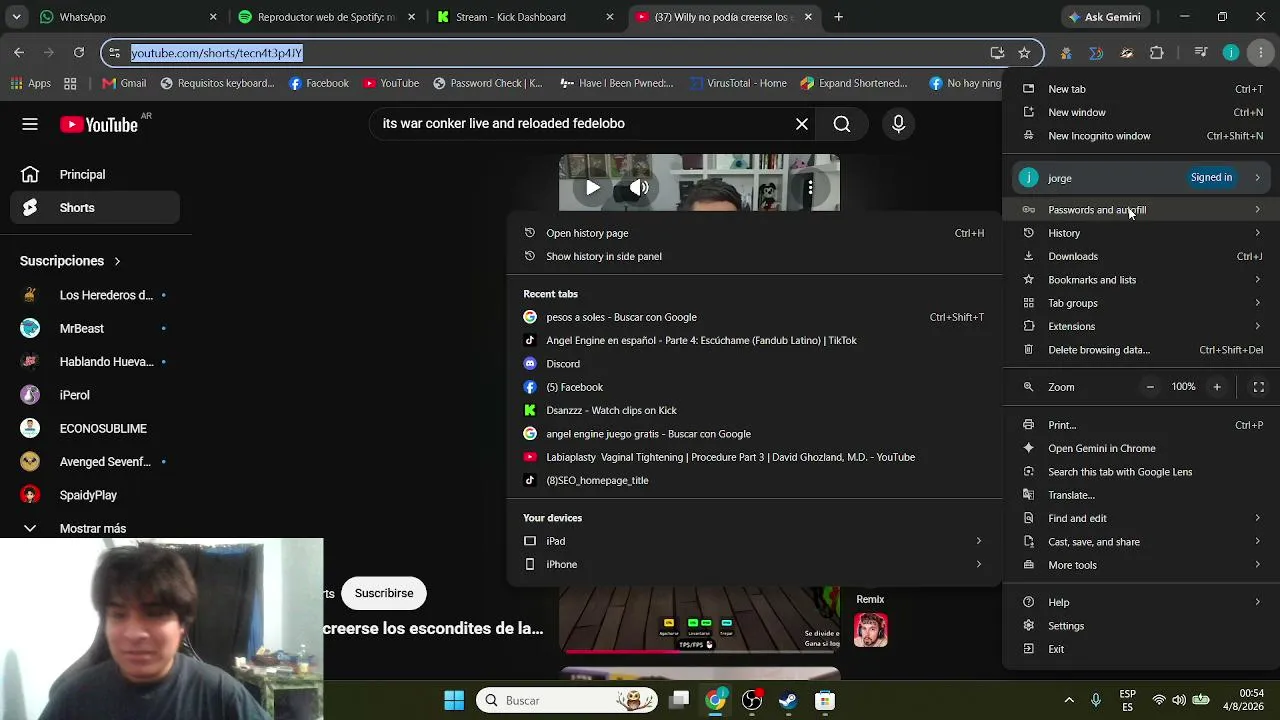Open Chrome Settings from menu

pos(1141,626)
